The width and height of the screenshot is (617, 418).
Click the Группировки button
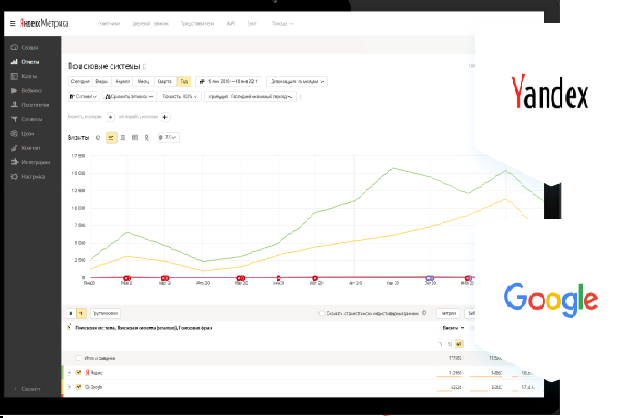coord(105,313)
